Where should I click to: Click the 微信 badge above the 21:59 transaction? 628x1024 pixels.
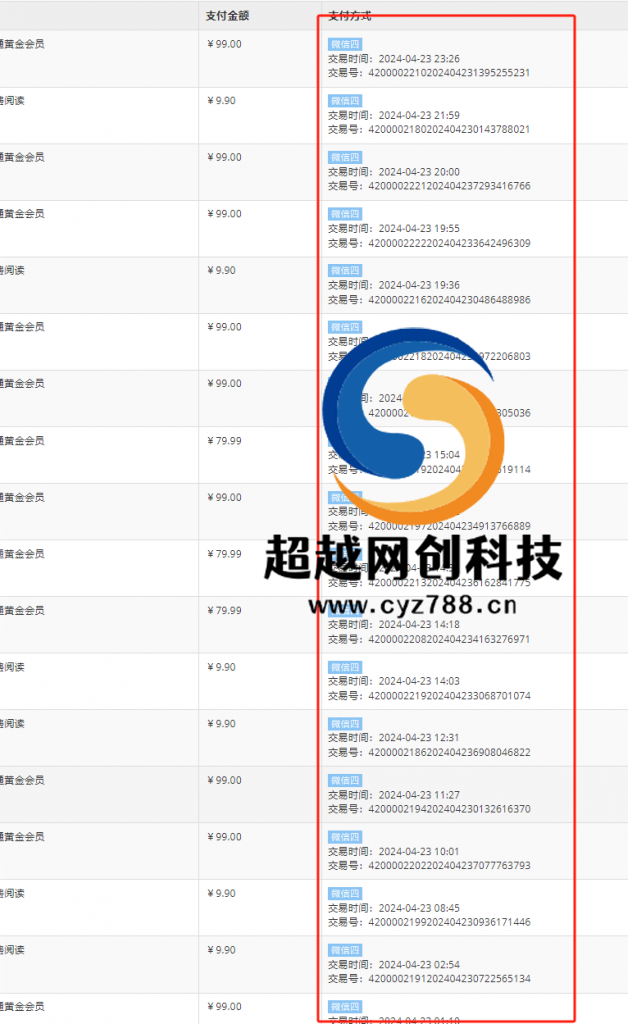[x=344, y=101]
